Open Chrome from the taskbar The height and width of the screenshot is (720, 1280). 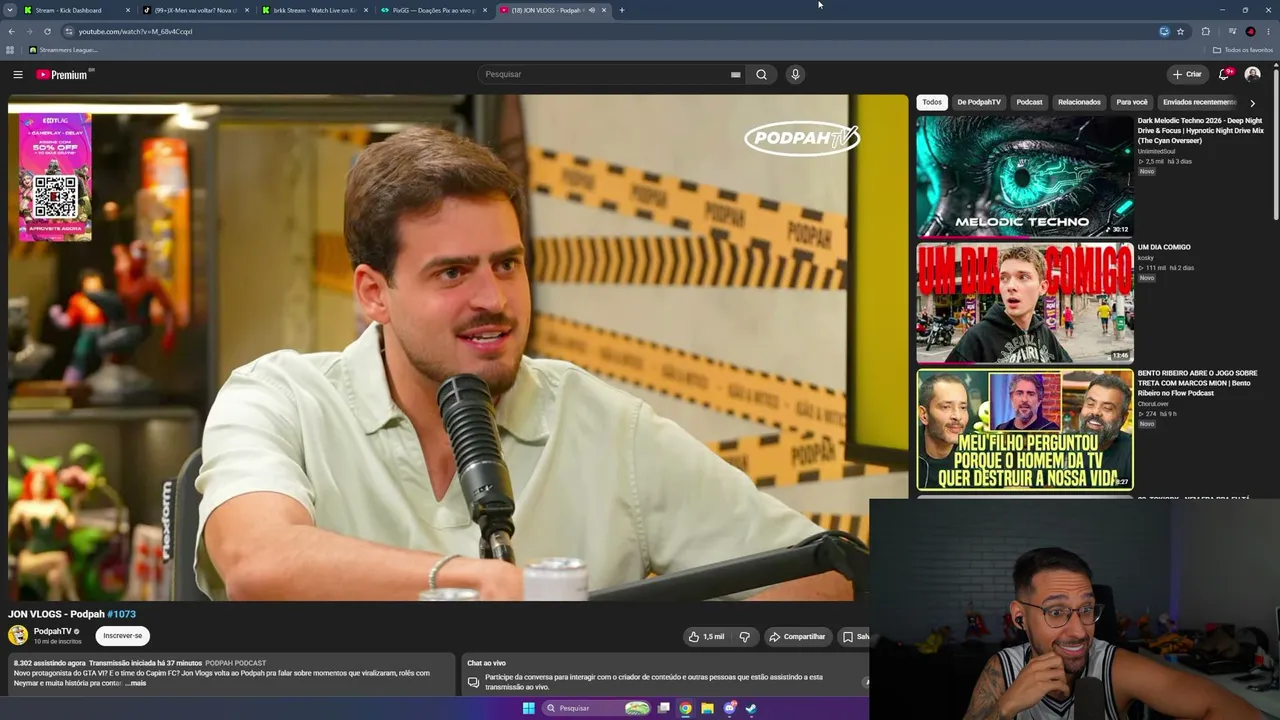pos(685,708)
